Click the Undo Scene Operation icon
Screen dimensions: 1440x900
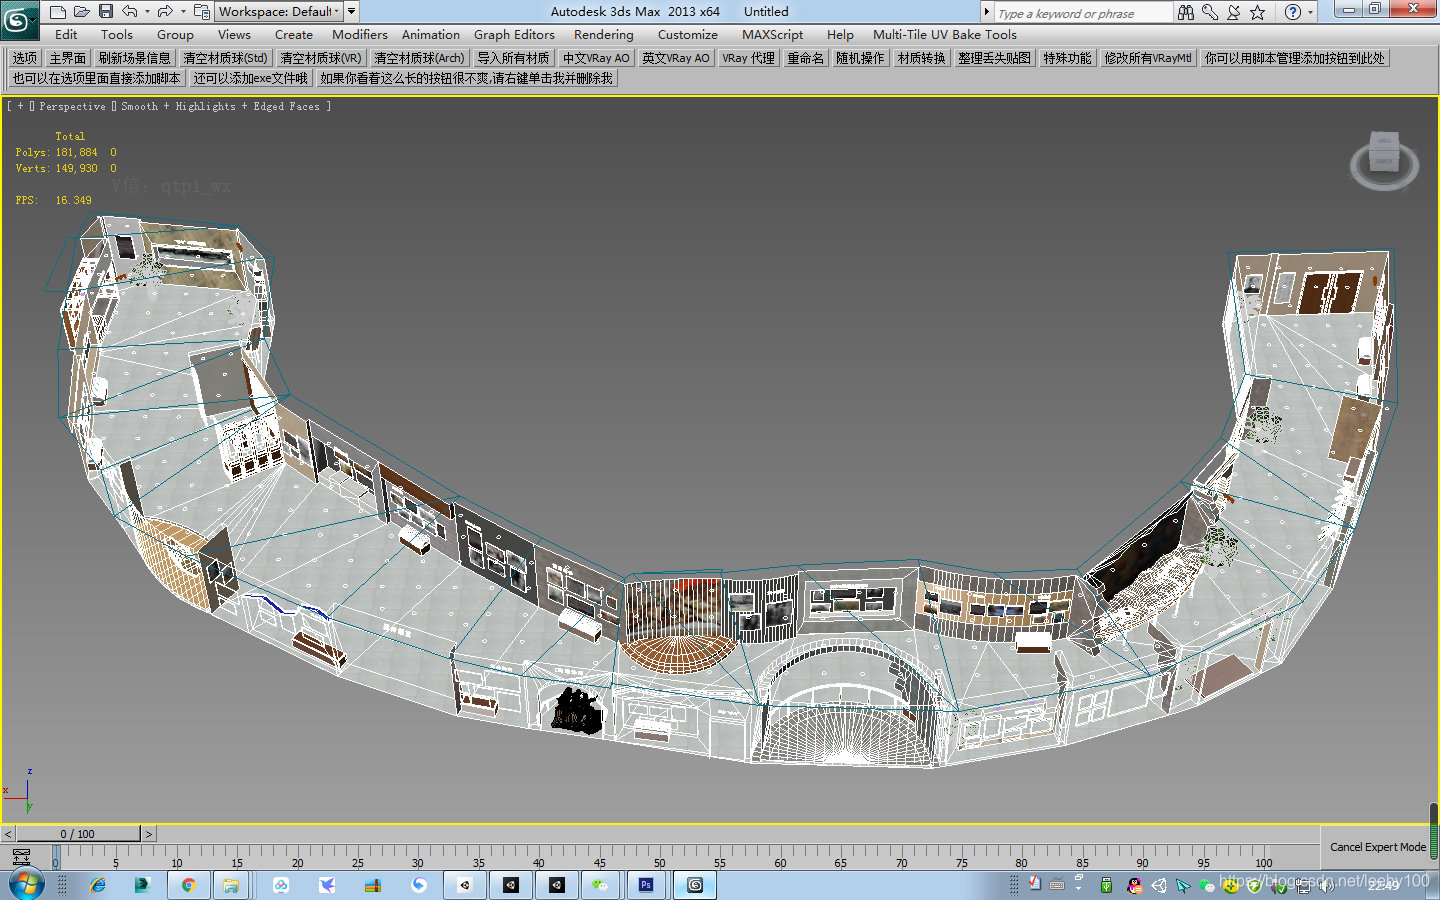click(x=129, y=11)
